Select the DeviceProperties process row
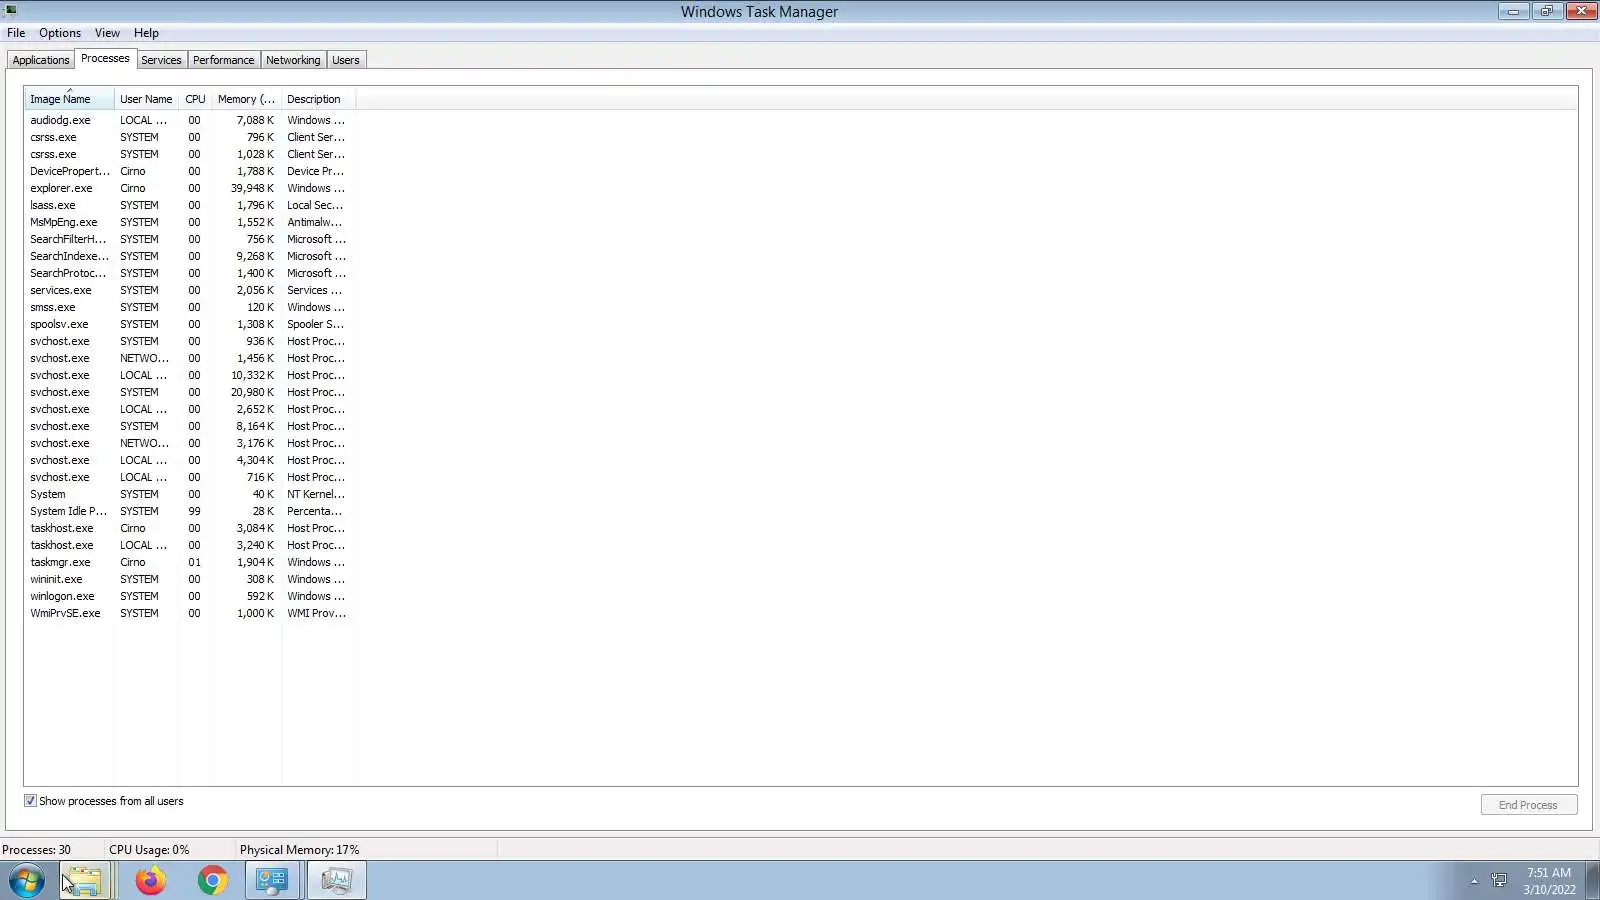Image resolution: width=1600 pixels, height=900 pixels. [190, 171]
